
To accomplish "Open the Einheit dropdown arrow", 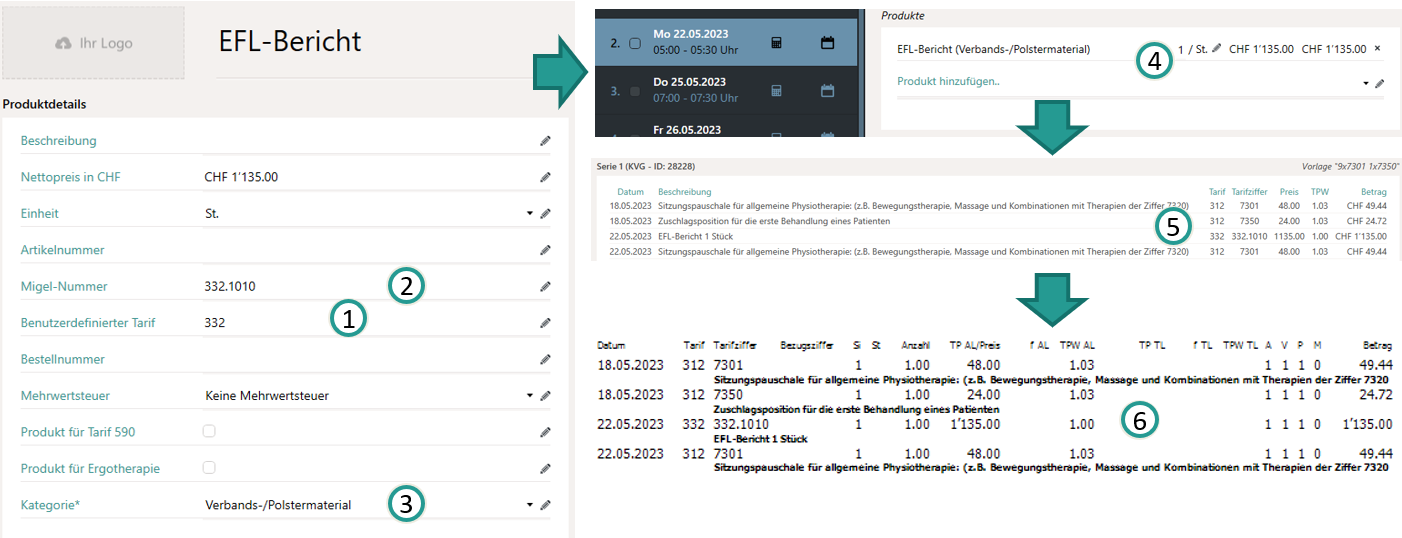I will (530, 214).
